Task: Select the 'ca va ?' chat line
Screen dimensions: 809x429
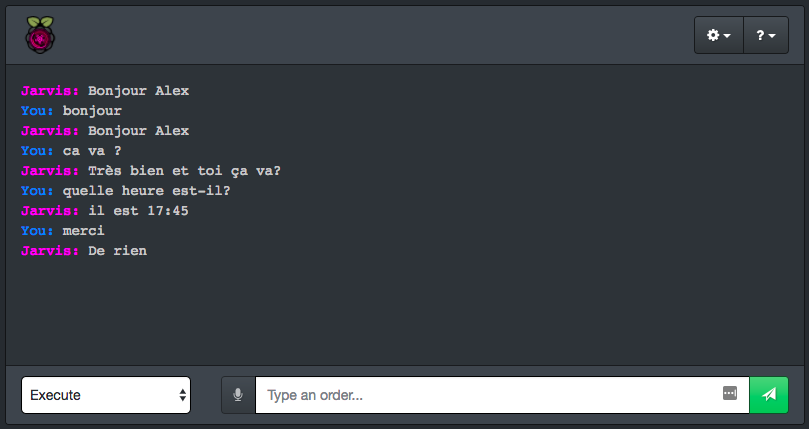Action: 71,151
